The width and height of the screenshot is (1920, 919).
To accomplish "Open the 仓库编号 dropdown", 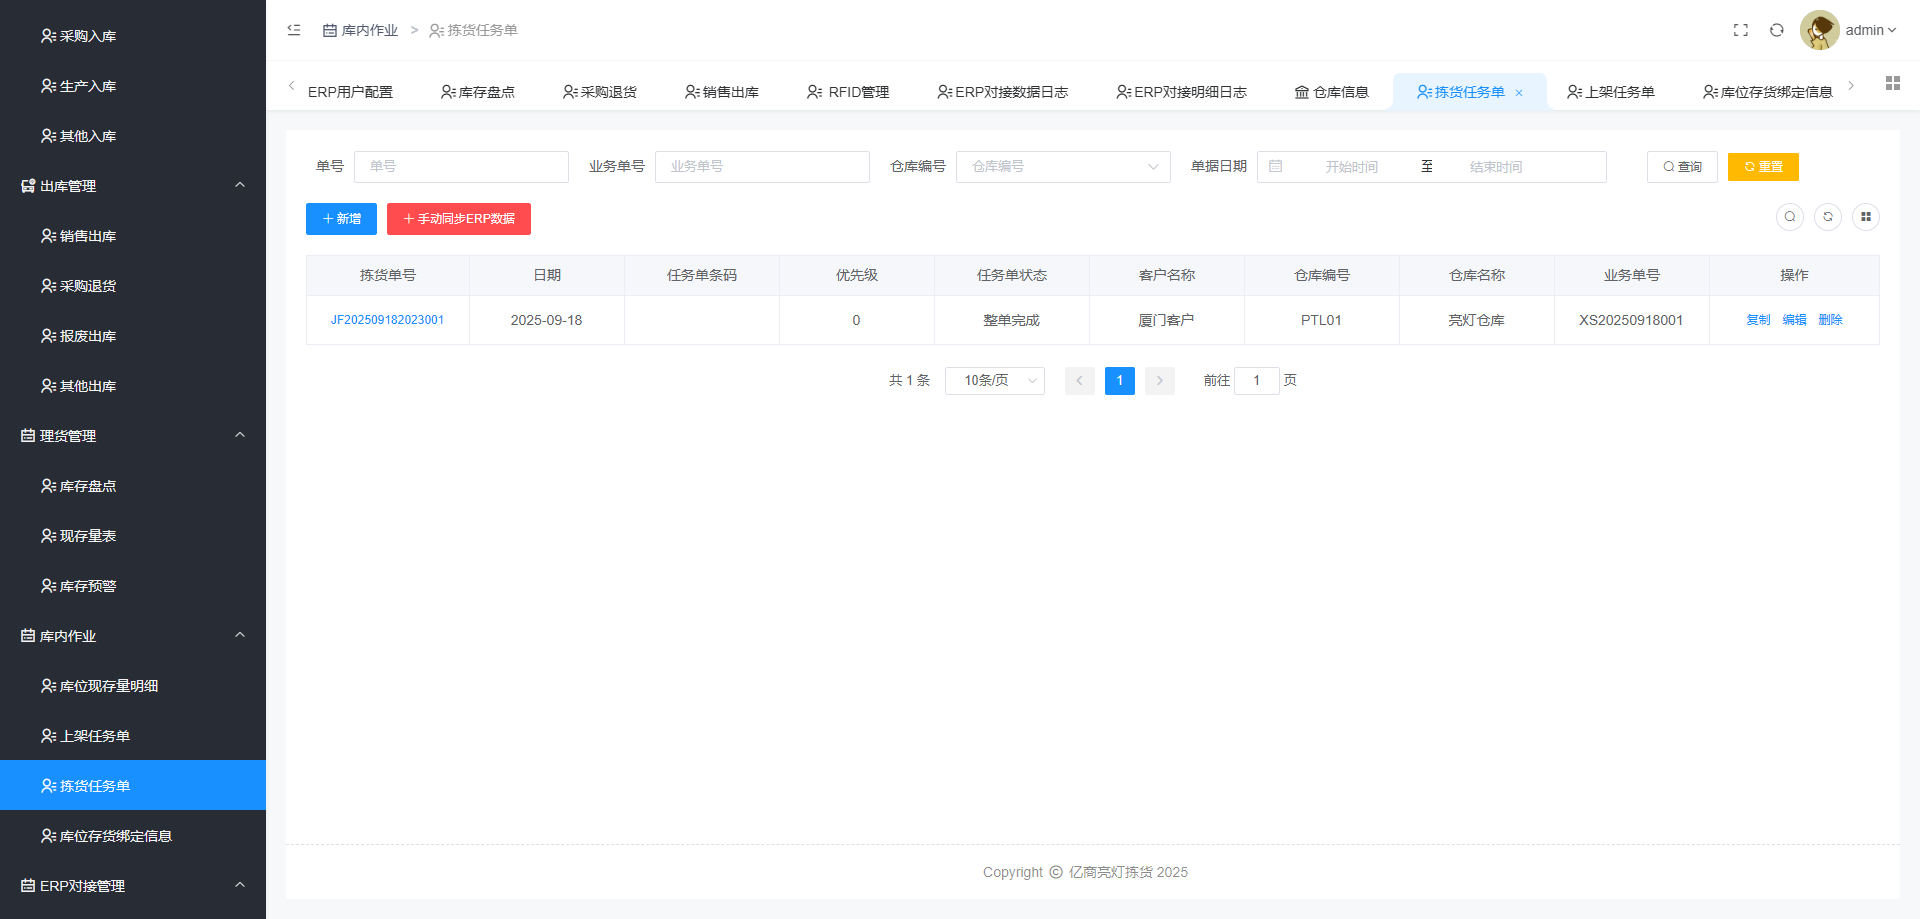I will 1062,167.
